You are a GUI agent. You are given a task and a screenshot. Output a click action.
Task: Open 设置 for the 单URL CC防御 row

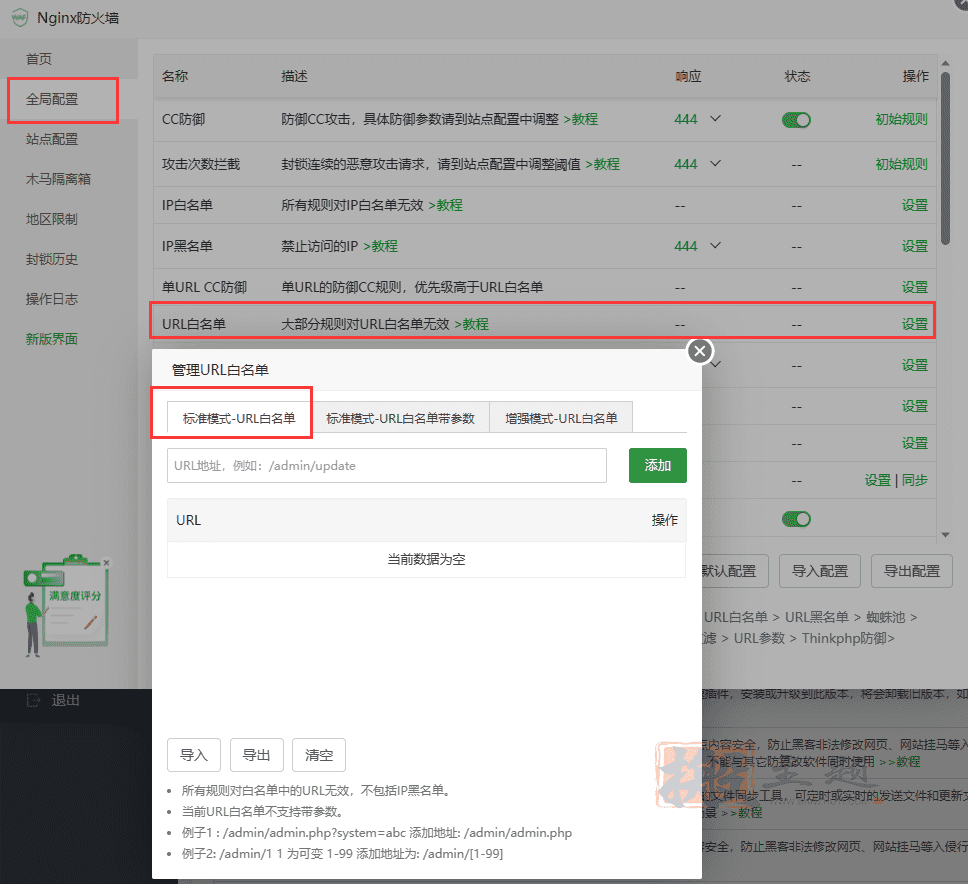[x=915, y=287]
